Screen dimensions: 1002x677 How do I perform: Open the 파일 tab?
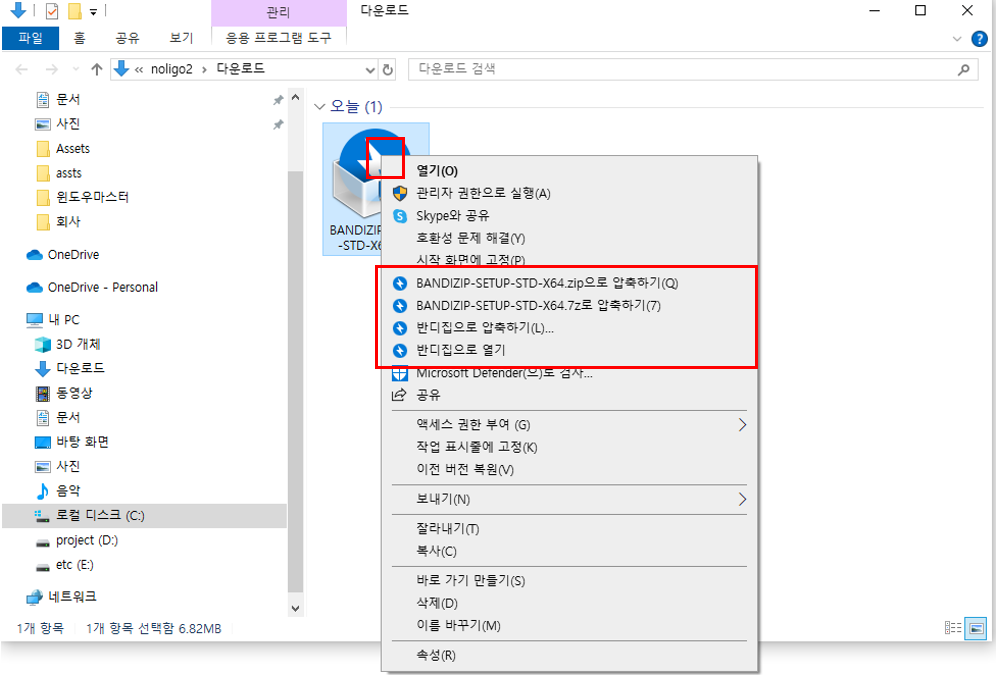pos(30,38)
